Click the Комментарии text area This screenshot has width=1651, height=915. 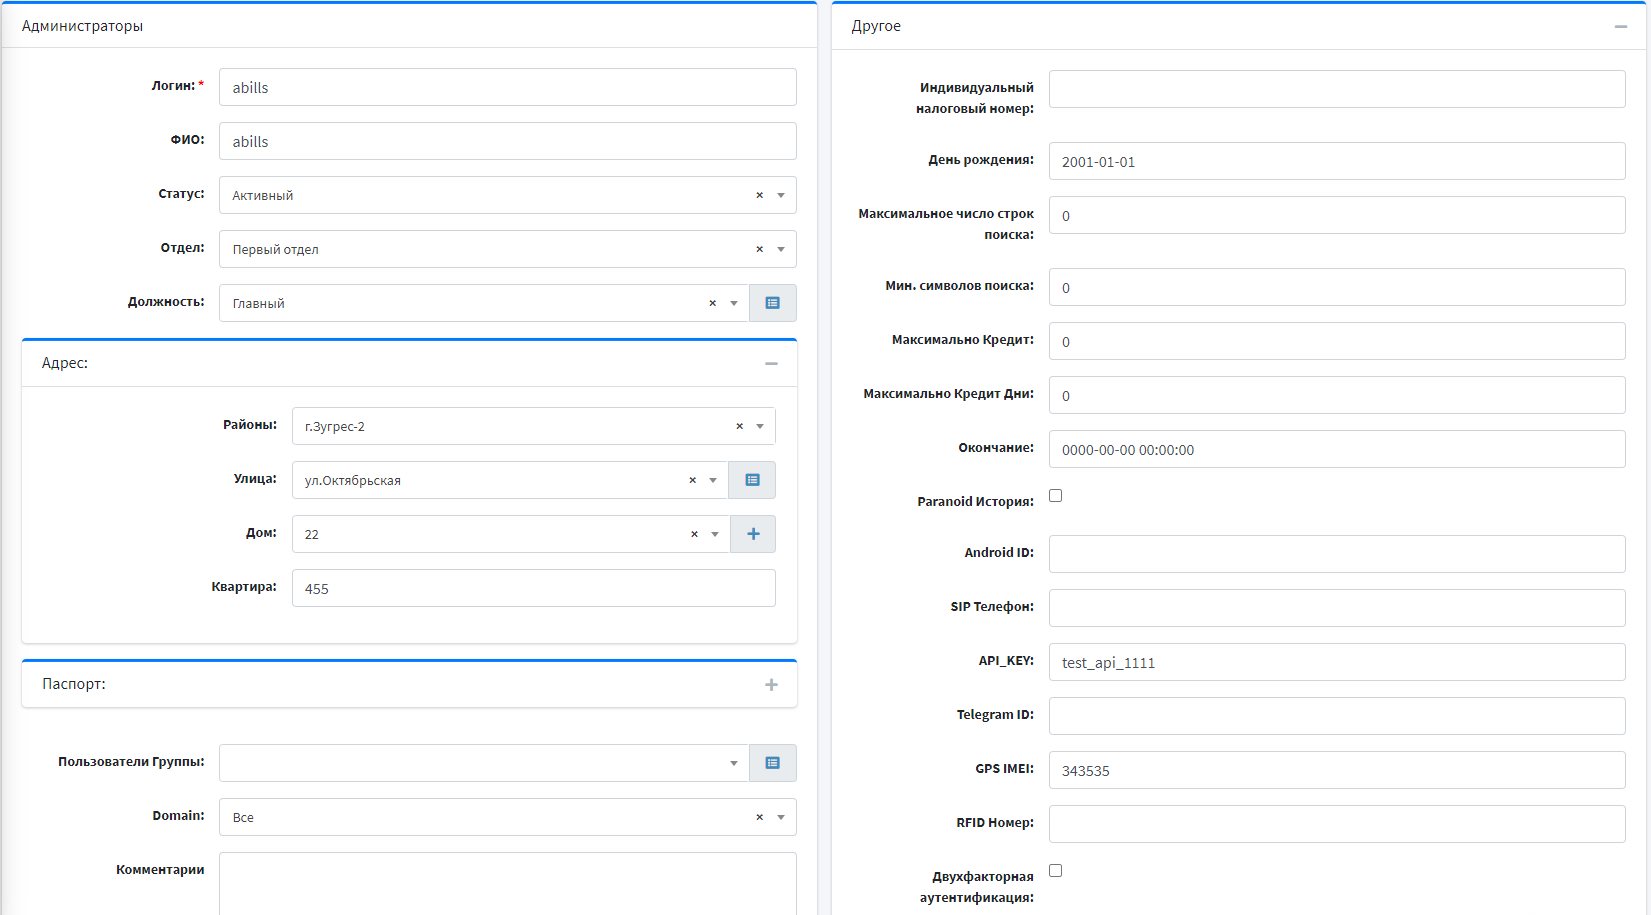tap(507, 883)
